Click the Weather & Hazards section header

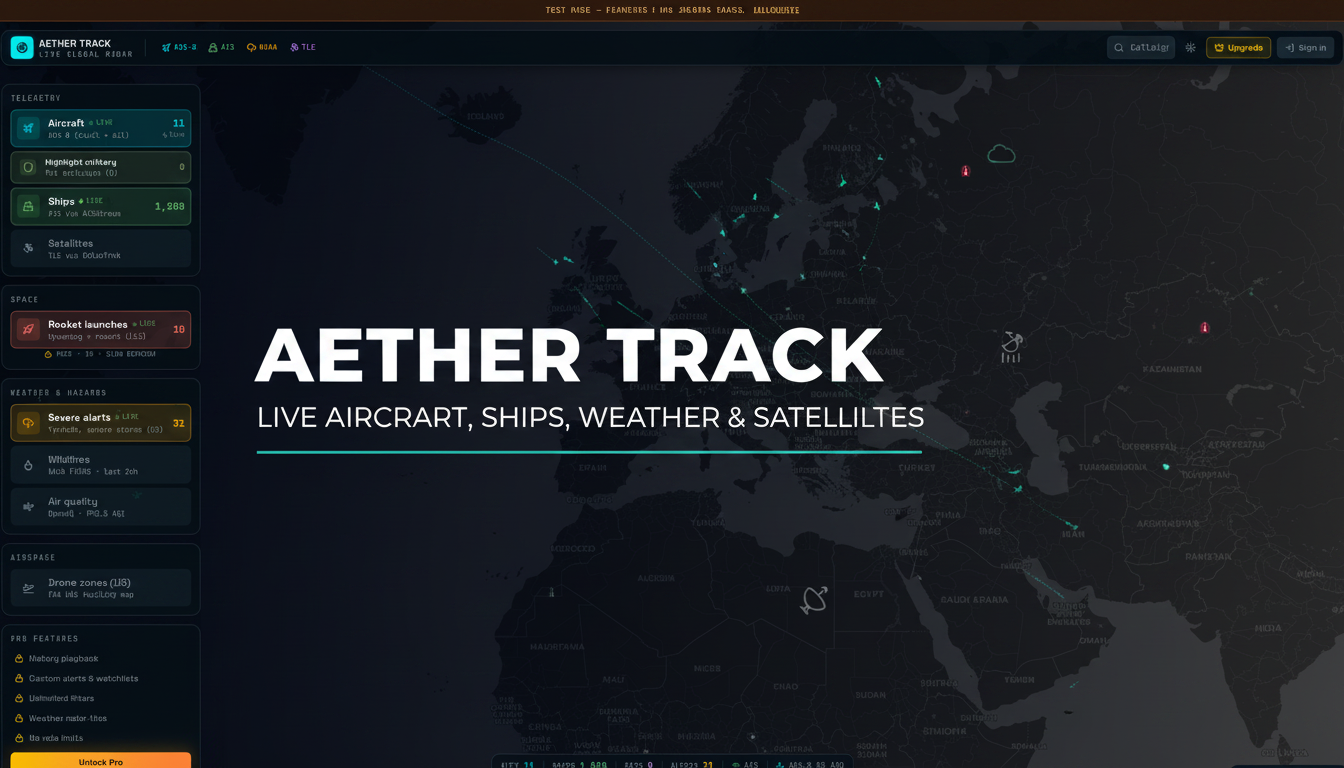[x=58, y=393]
